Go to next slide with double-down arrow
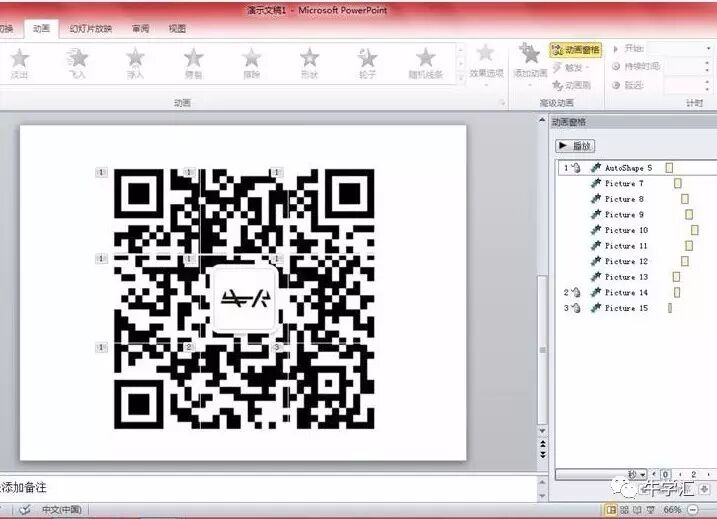 tap(542, 455)
